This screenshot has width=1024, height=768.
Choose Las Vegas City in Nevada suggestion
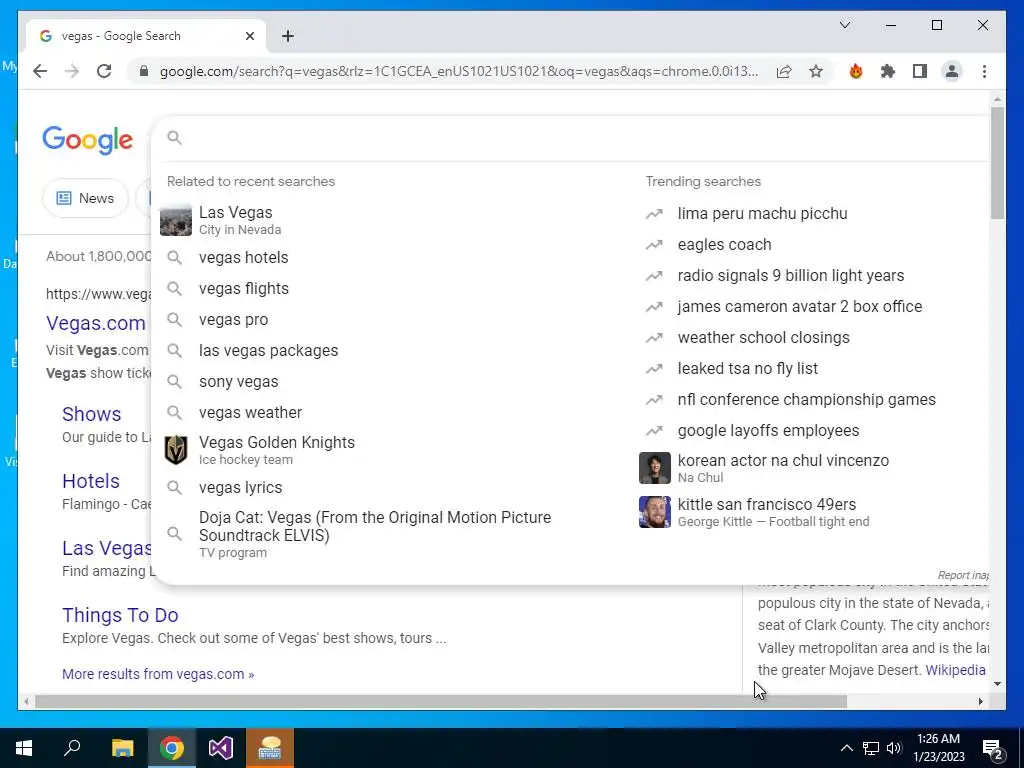391,220
